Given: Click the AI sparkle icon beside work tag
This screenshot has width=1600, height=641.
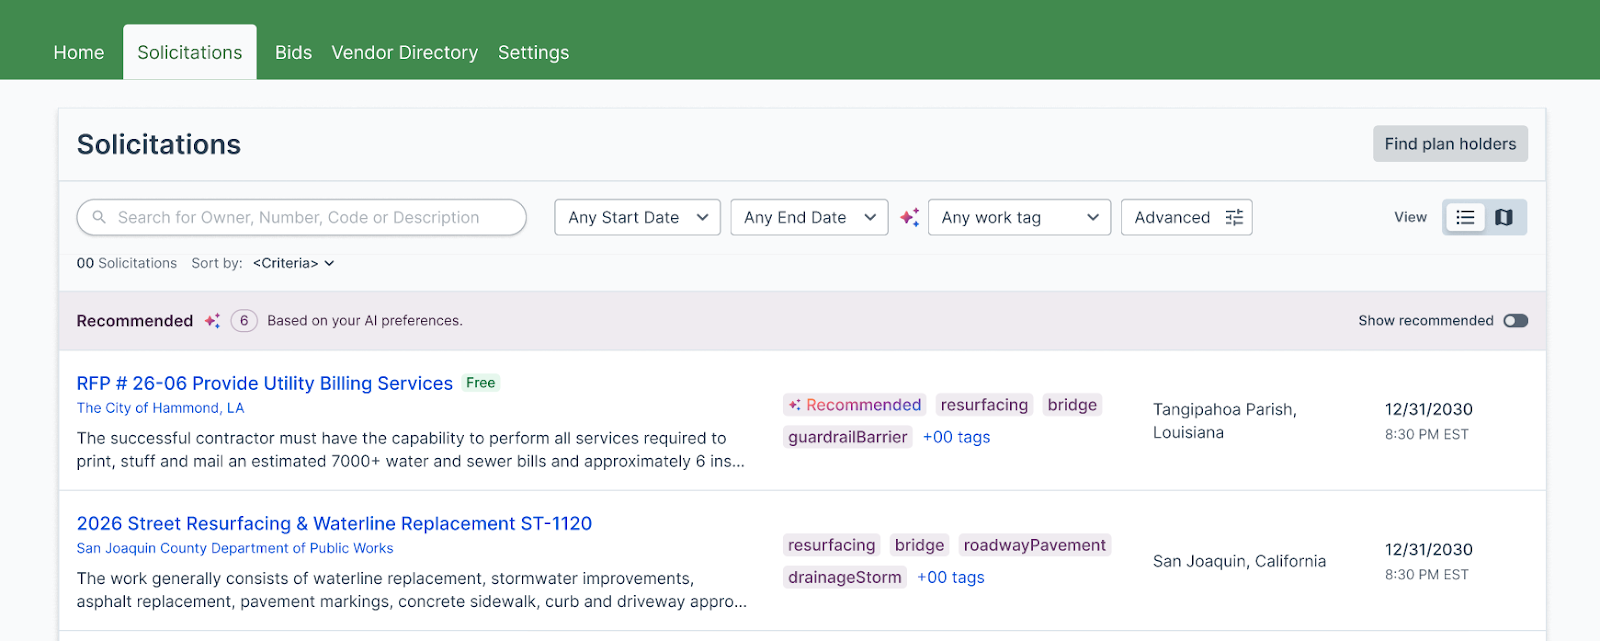Looking at the screenshot, I should point(909,217).
